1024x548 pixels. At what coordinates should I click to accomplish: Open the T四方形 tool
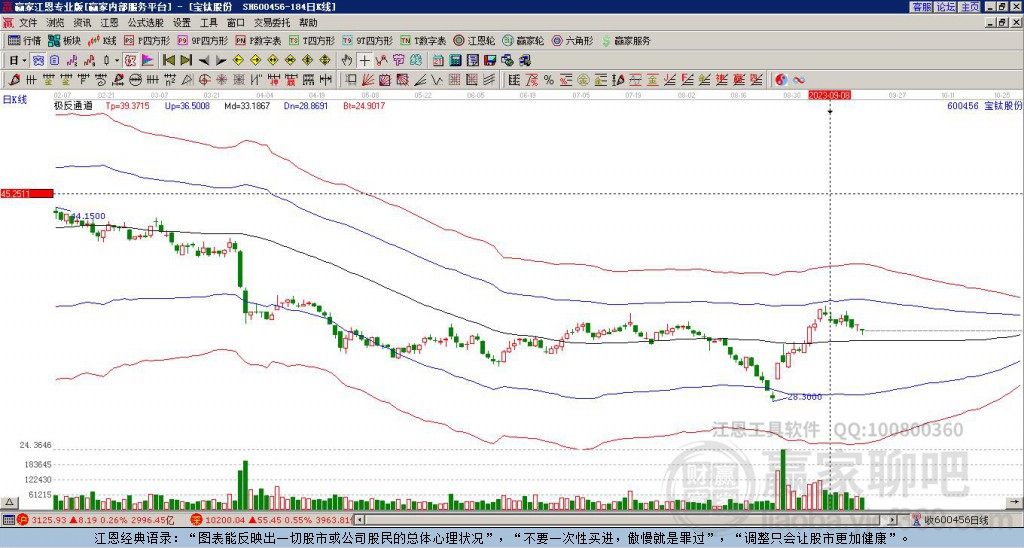[x=312, y=40]
